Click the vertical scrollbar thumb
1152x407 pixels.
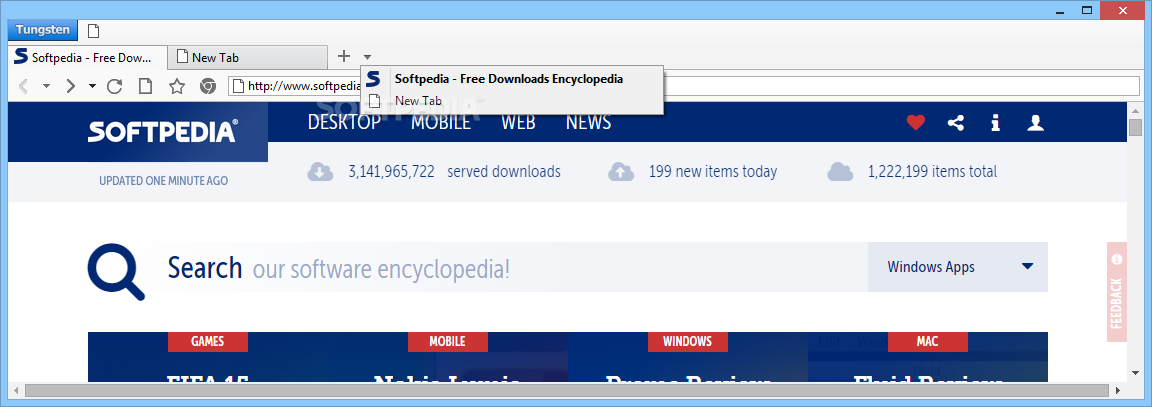pyautogui.click(x=1135, y=129)
